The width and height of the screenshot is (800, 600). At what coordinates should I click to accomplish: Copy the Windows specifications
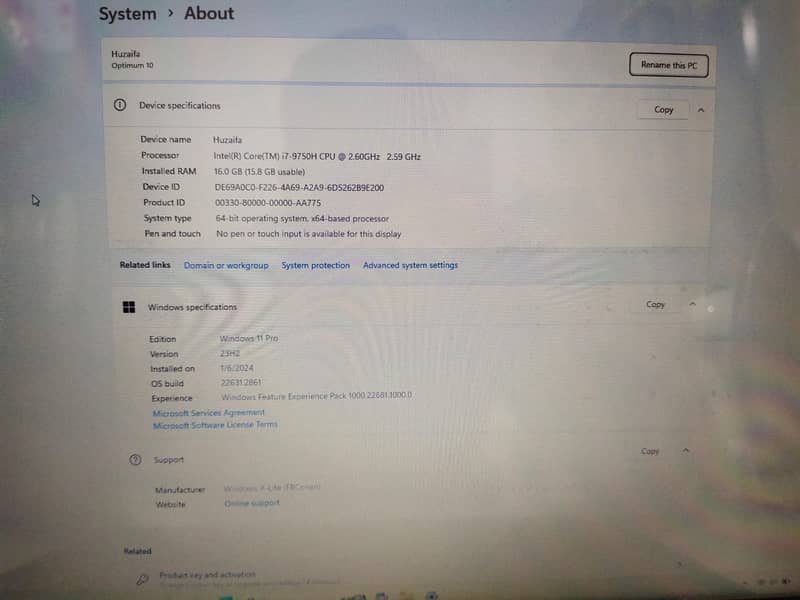(x=655, y=304)
